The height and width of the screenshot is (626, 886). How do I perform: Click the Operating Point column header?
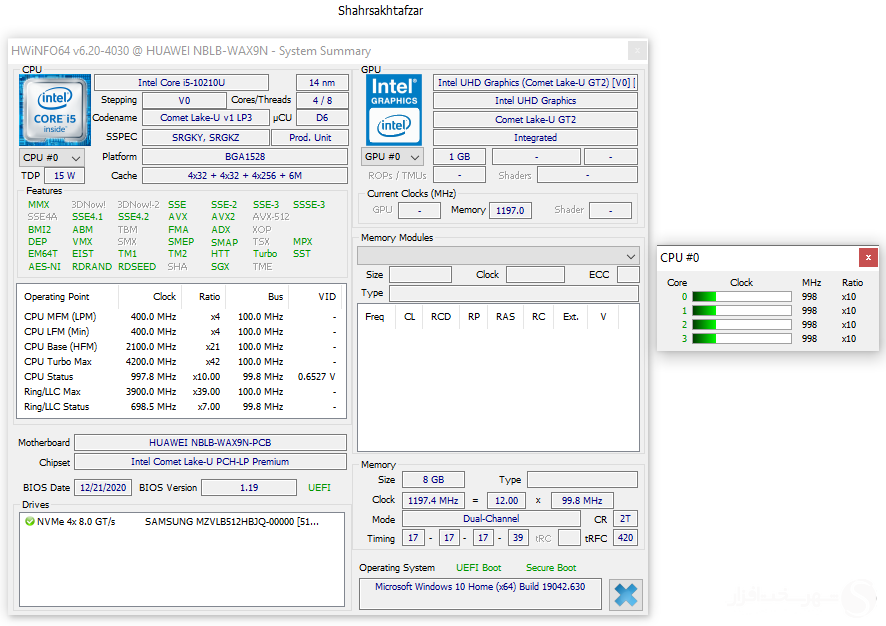click(68, 297)
